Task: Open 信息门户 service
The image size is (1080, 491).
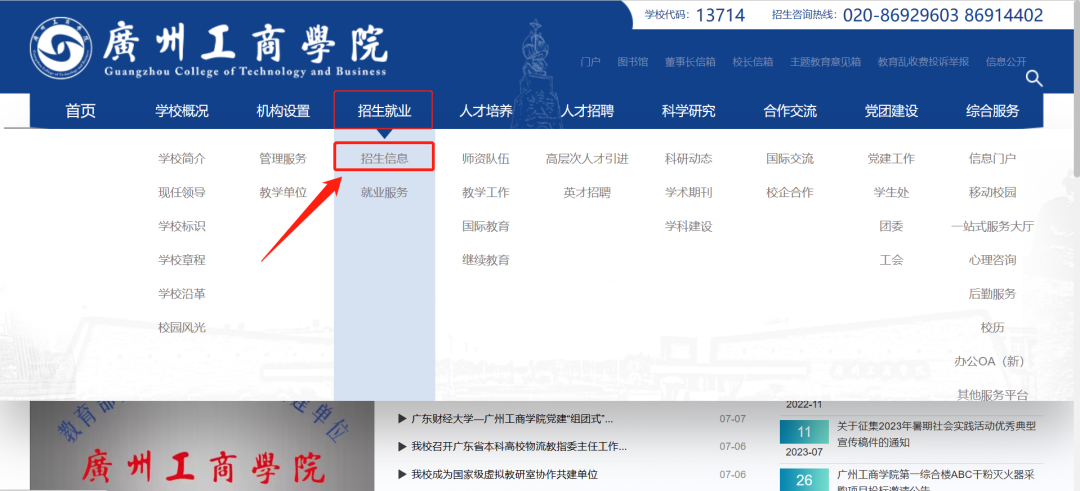Action: [993, 159]
